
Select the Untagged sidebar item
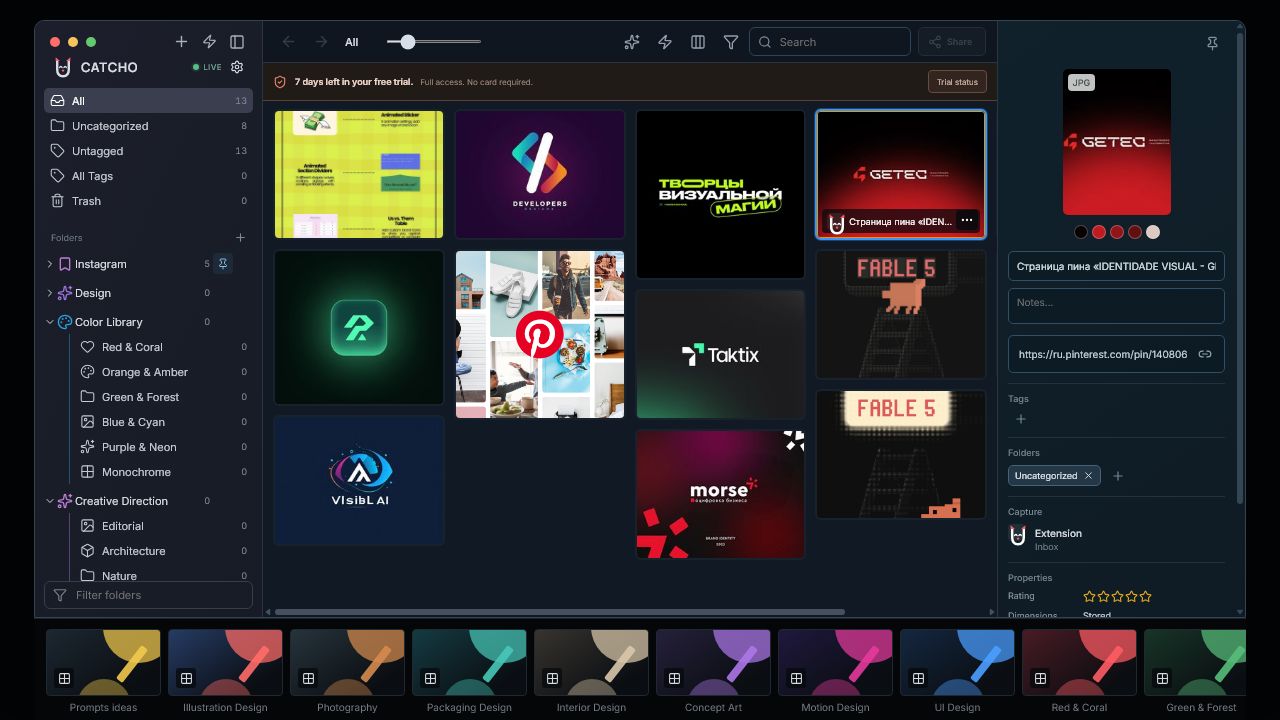148,151
